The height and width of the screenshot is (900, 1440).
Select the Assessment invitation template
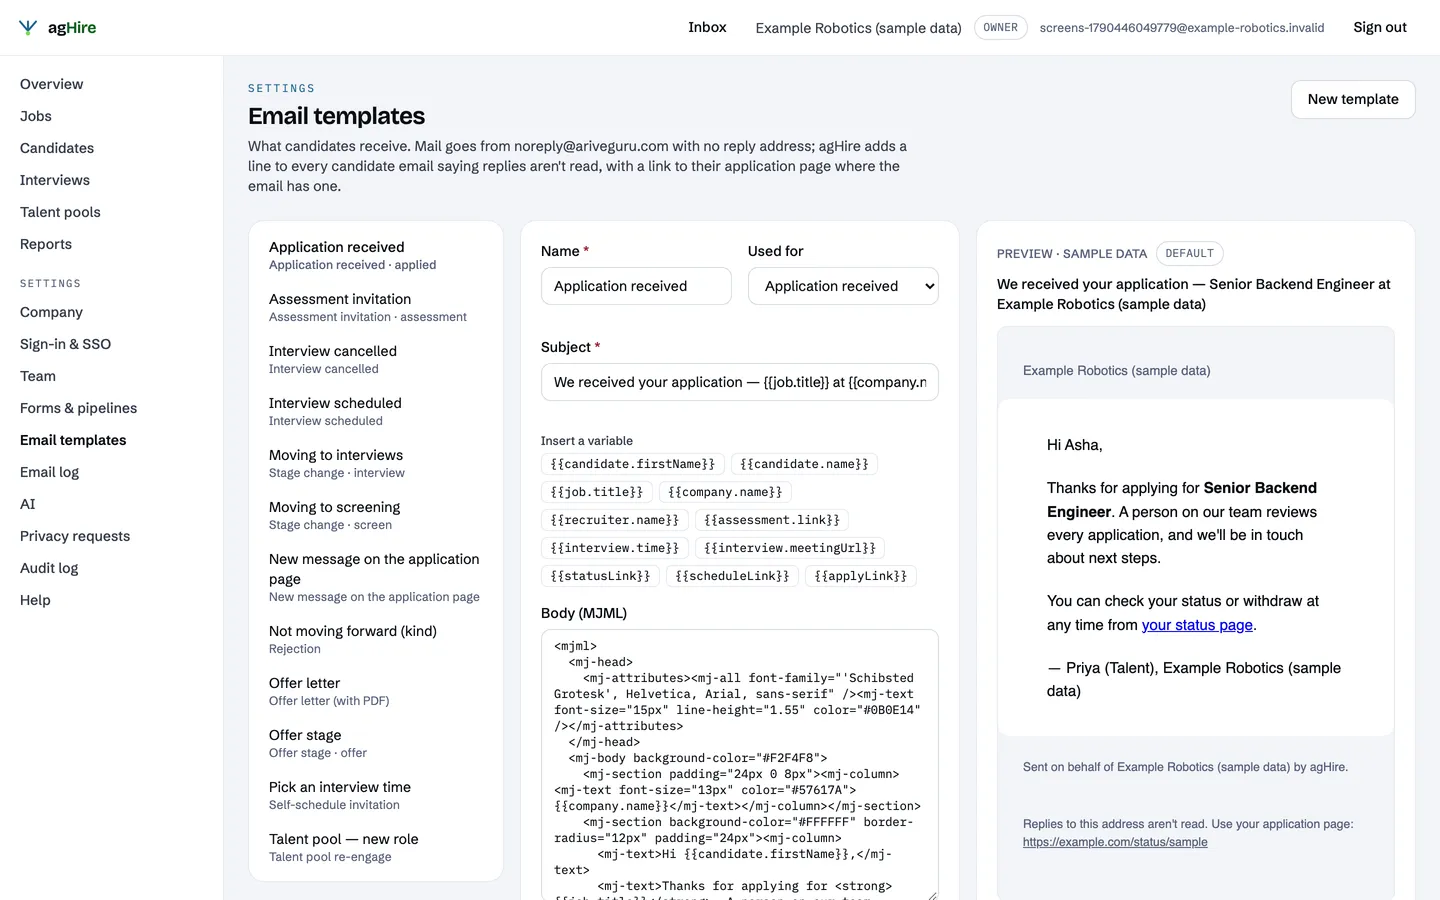376,307
